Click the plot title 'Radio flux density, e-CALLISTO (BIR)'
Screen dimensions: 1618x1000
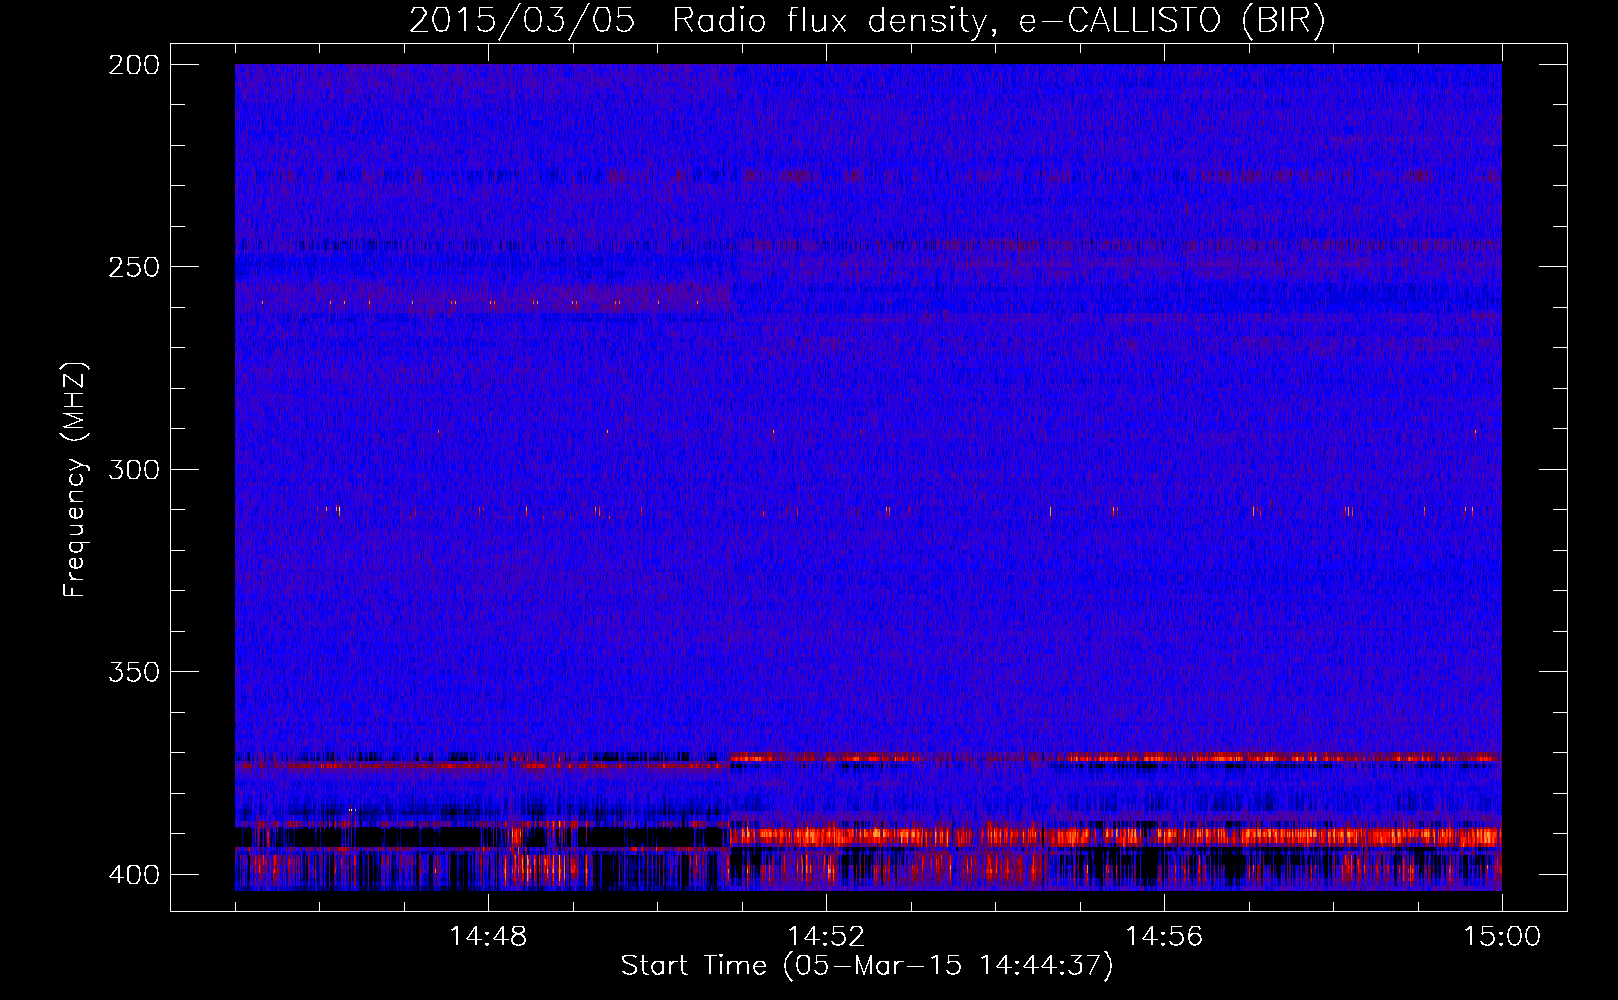click(x=999, y=21)
